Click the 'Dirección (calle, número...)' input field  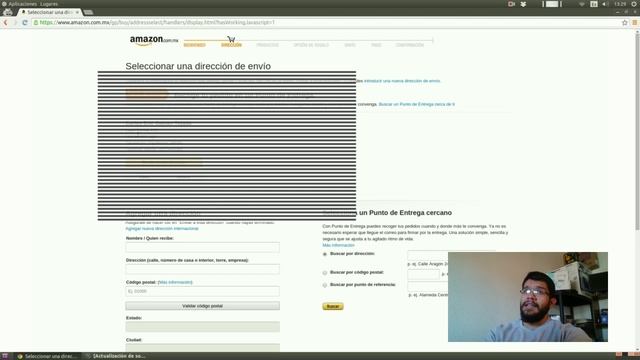[x=202, y=269]
